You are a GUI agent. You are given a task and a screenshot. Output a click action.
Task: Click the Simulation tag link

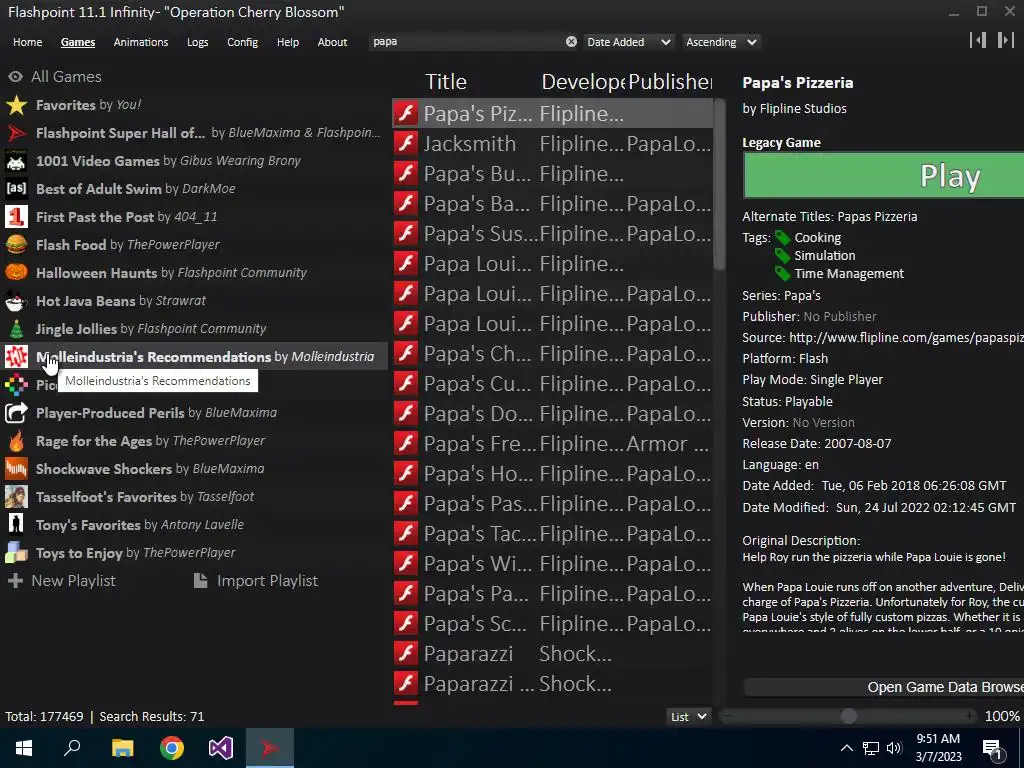[824, 255]
